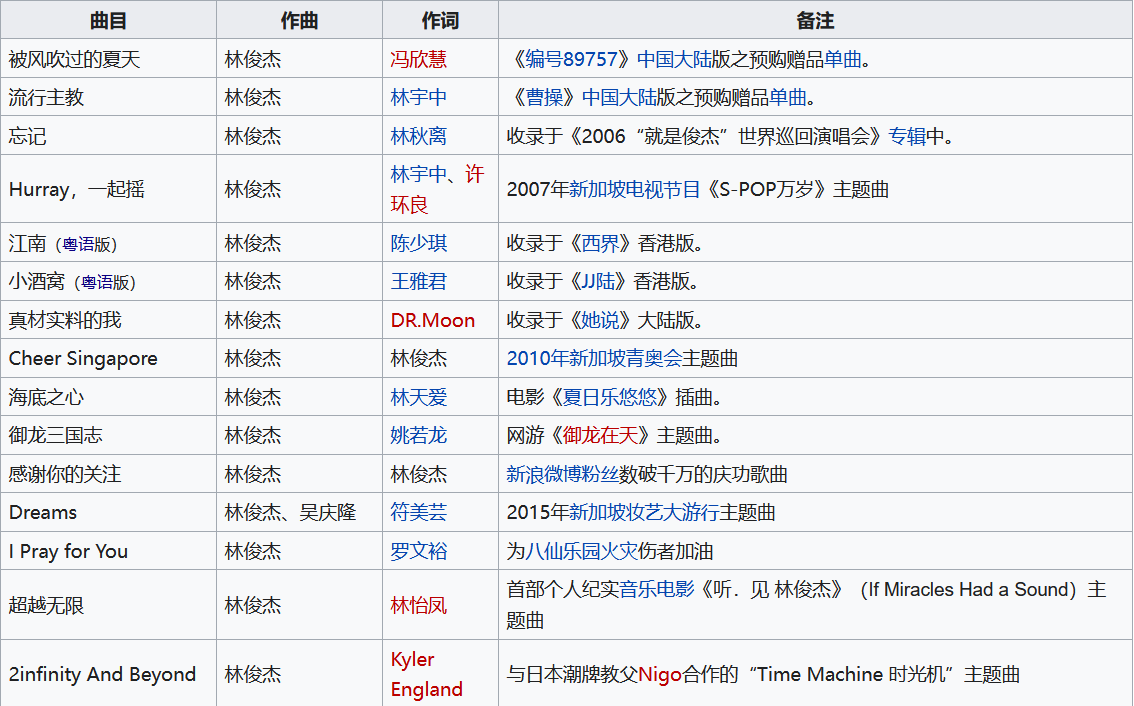Select the song title 感谢你的关注

coord(65,475)
